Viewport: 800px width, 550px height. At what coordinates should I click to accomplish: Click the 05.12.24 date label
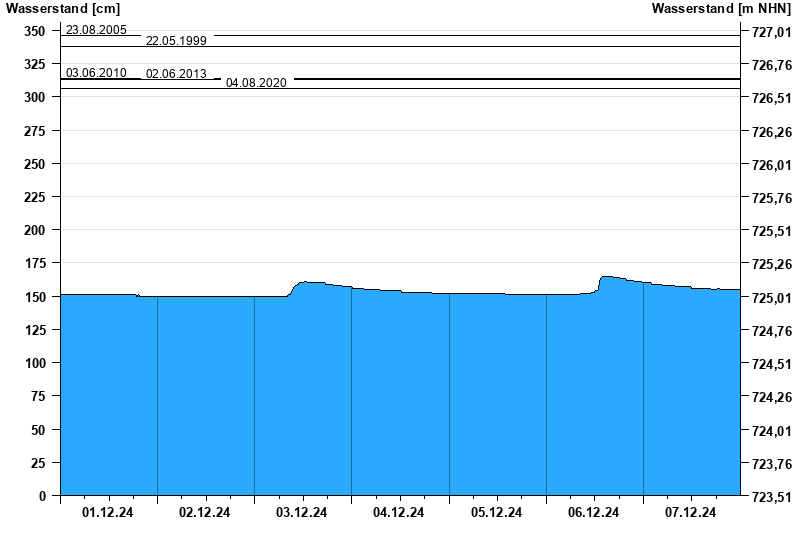[495, 513]
